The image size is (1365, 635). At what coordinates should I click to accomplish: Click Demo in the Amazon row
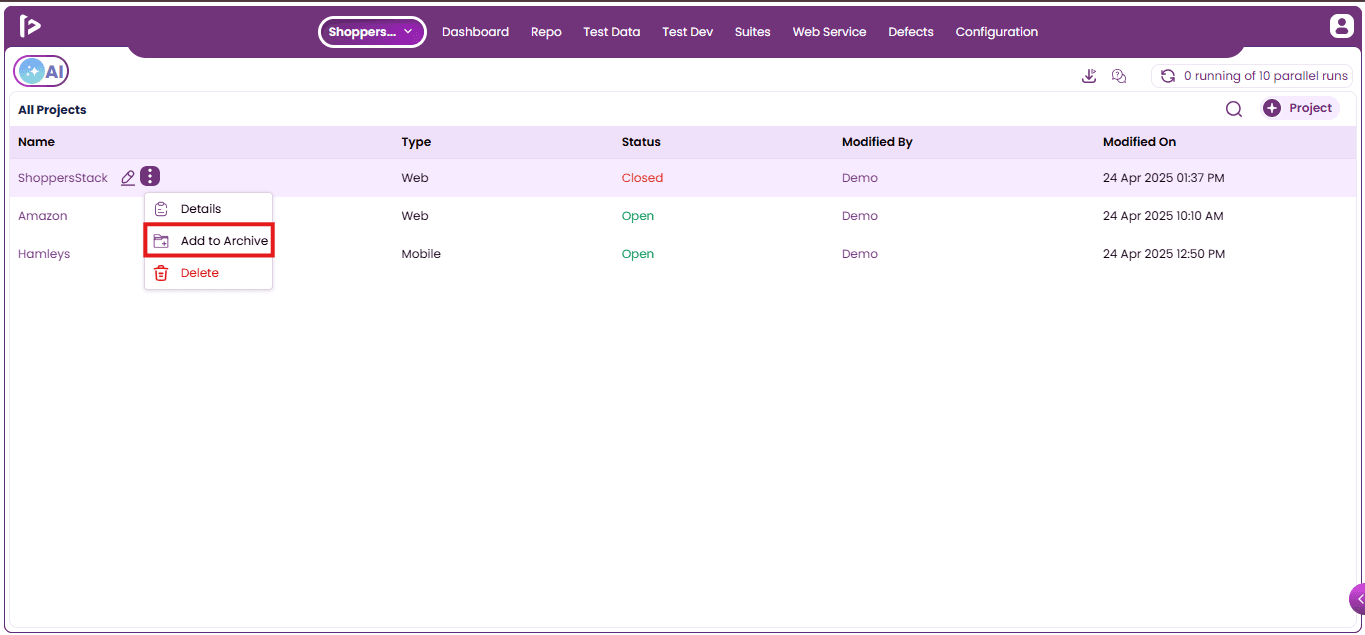pyautogui.click(x=860, y=216)
